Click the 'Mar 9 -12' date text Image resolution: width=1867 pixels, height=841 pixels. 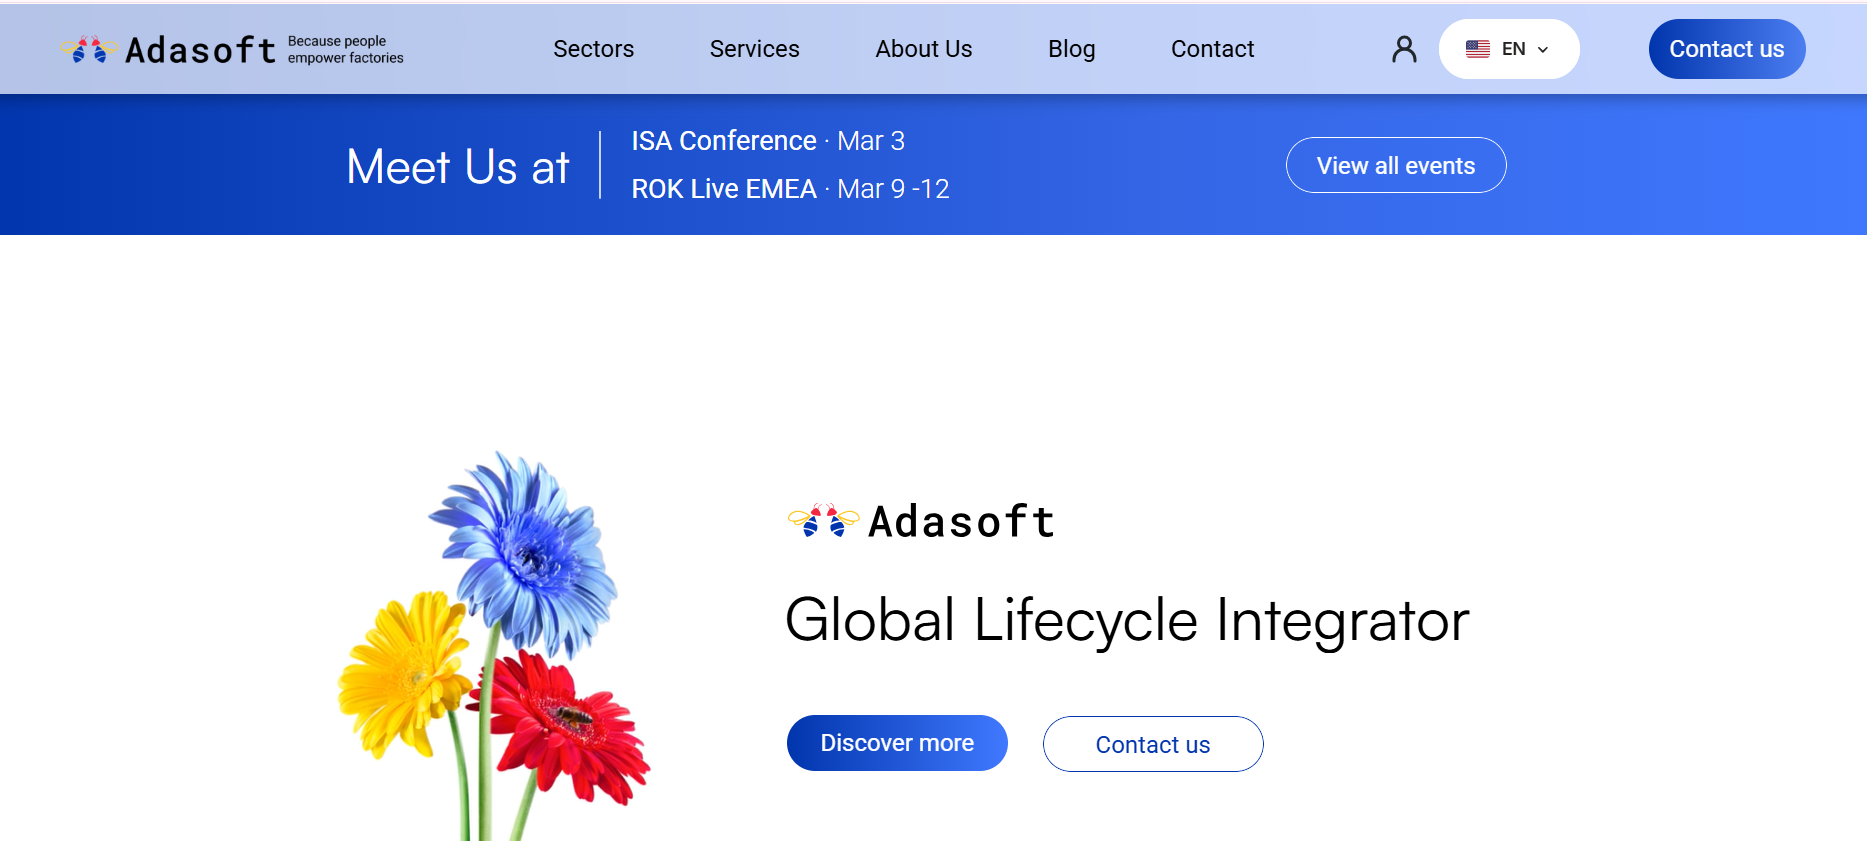(x=893, y=189)
